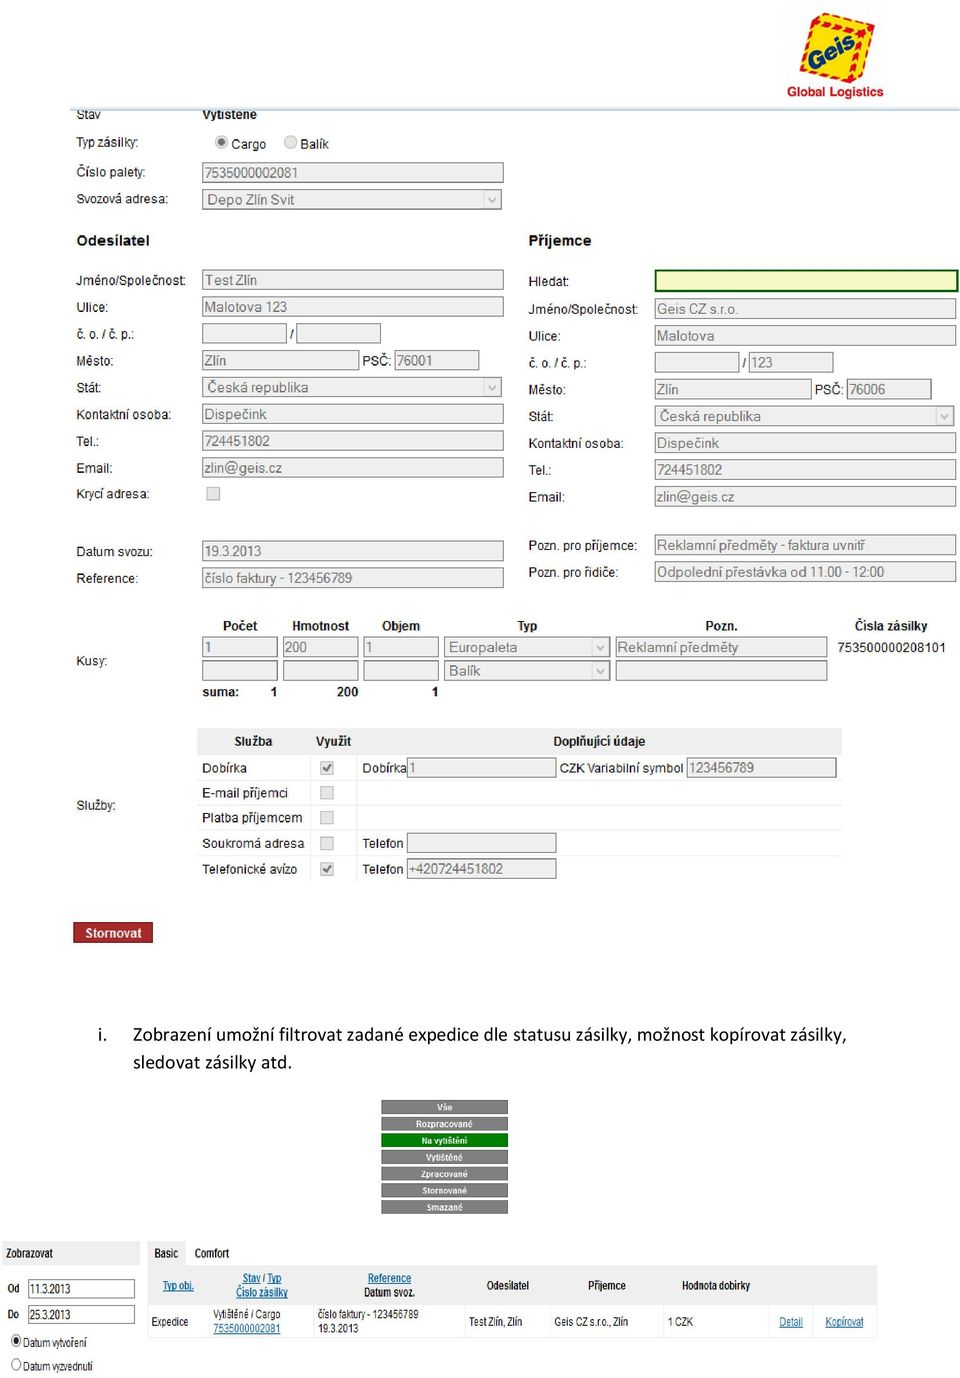The image size is (960, 1378).
Task: Select the Datum vyzvednutí radio button
Action: 16,1364
